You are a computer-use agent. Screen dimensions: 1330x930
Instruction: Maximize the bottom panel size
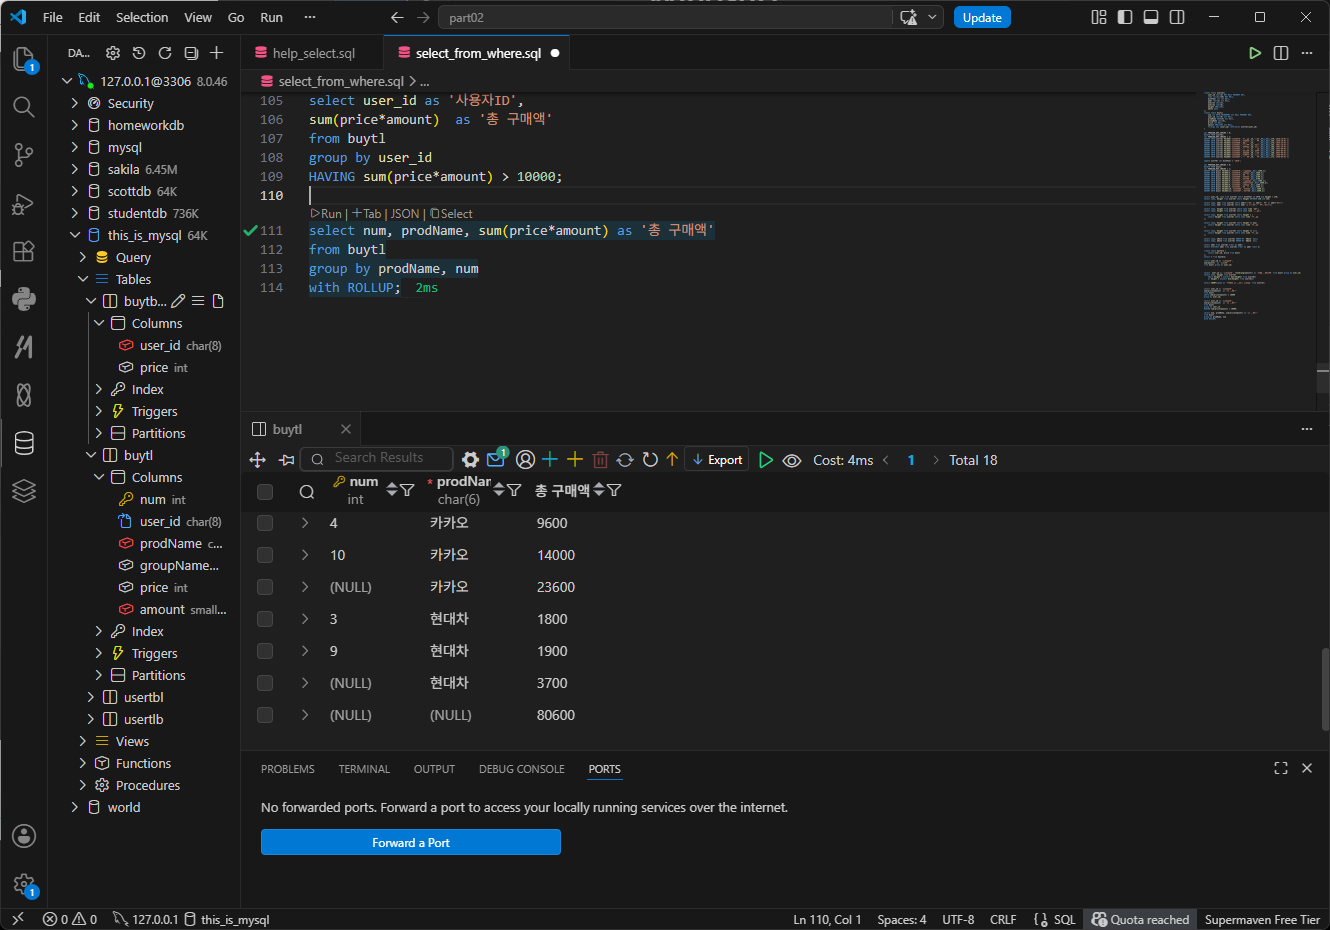[x=1281, y=768]
